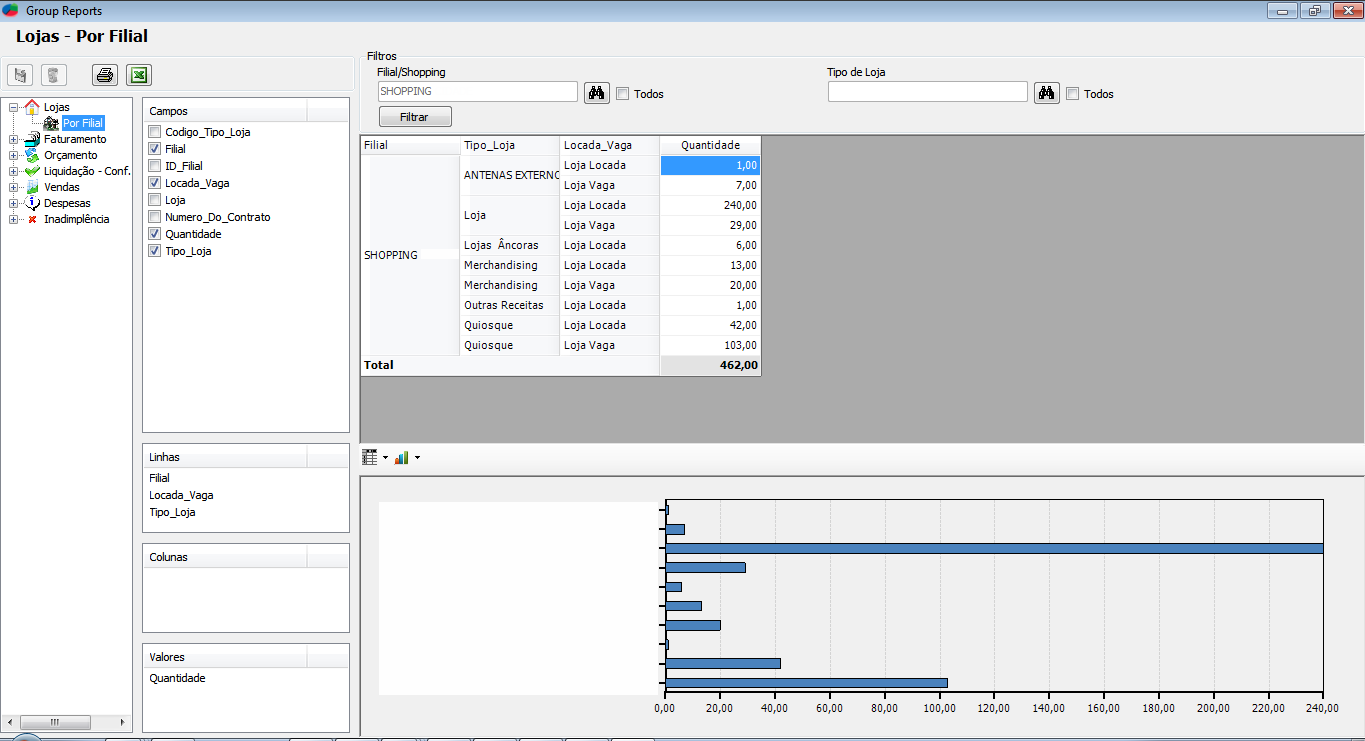This screenshot has height=741, width=1365.
Task: Click the Despesas info bubble icon
Action: pos(32,203)
